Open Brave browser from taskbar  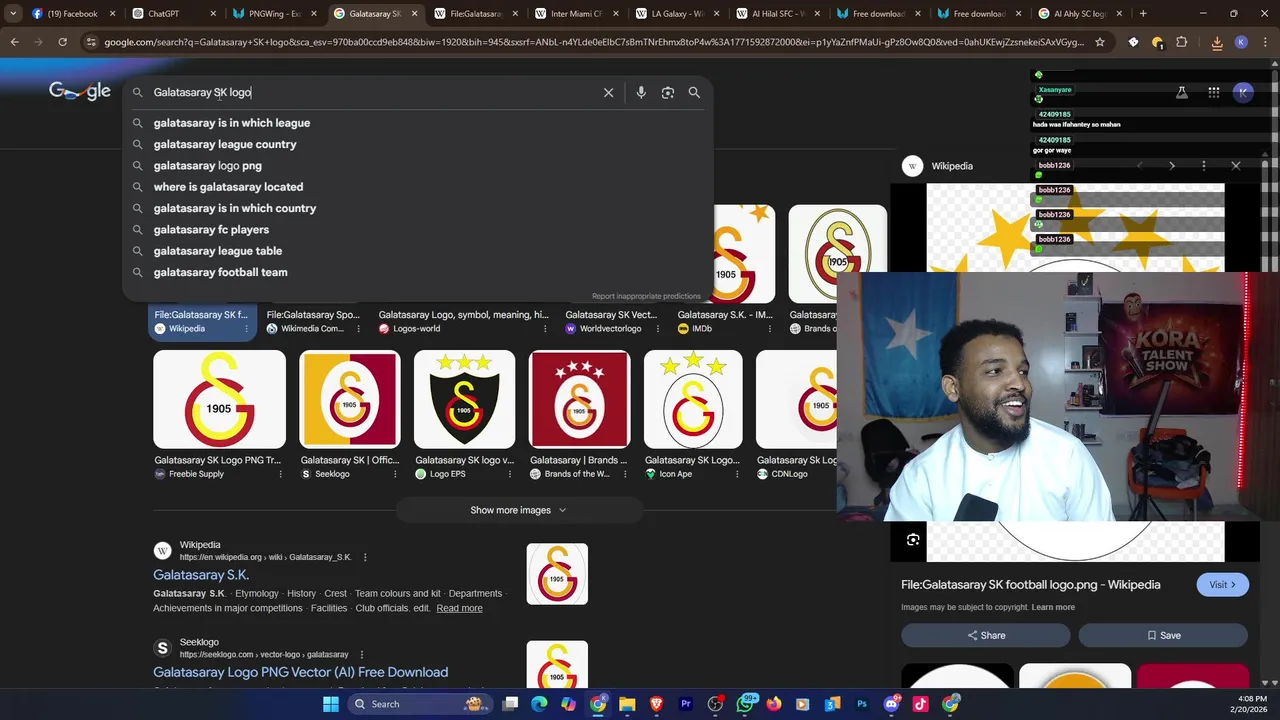click(656, 704)
